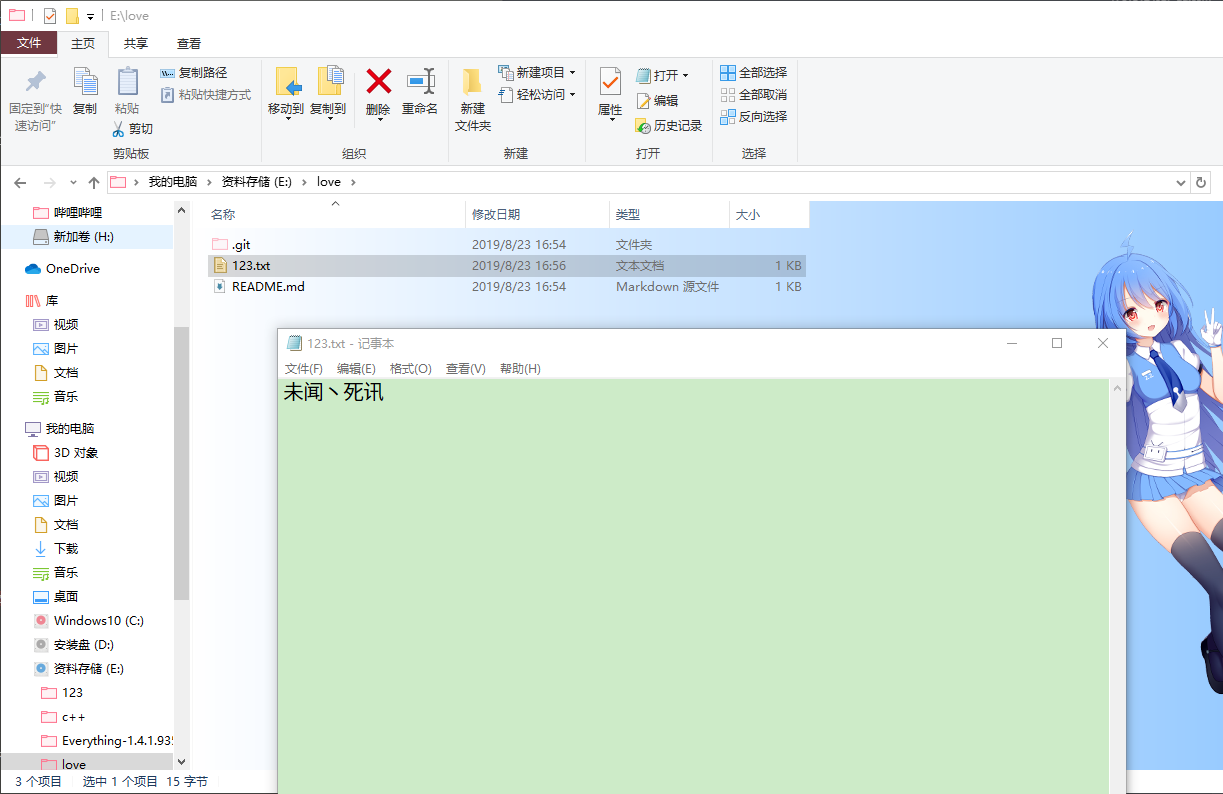Viewport: 1223px width, 794px height.
Task: Click Invert Selection option
Action: coord(753,117)
